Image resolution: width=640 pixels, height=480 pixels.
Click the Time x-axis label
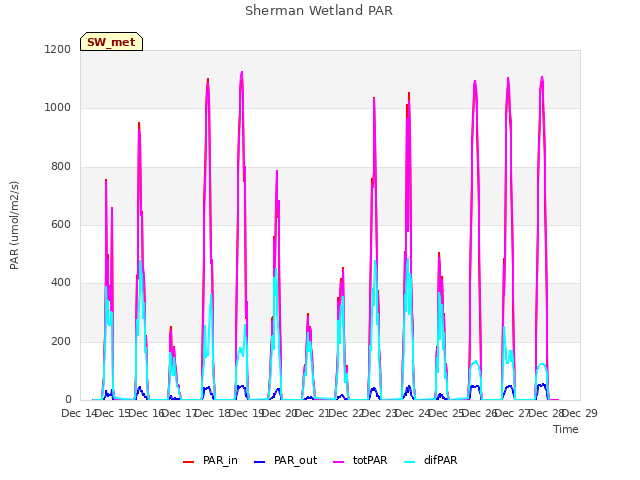pyautogui.click(x=566, y=429)
